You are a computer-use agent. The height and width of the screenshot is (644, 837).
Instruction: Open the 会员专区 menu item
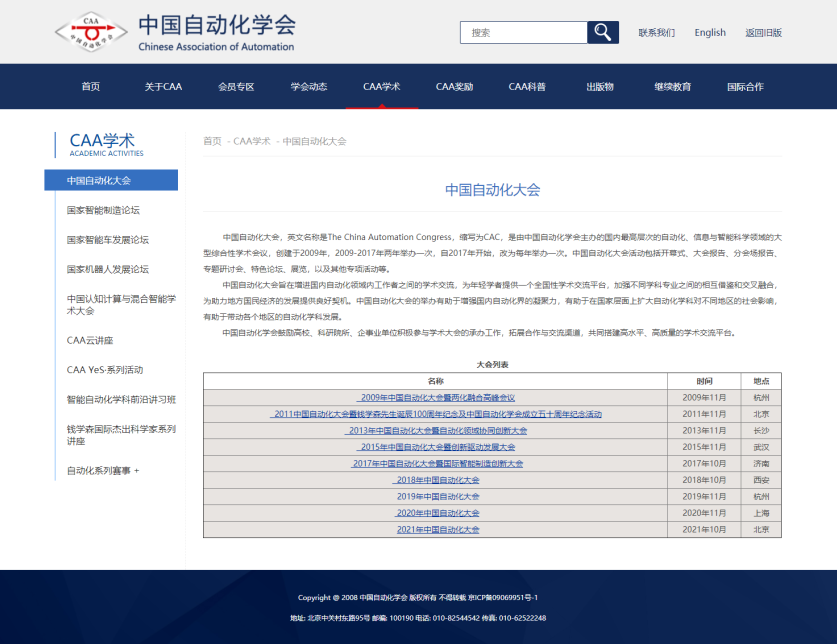236,87
